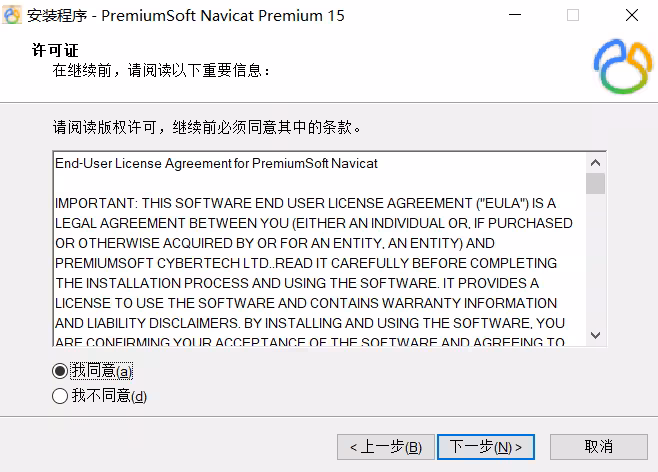Click the Navicat logo in header

(623, 66)
